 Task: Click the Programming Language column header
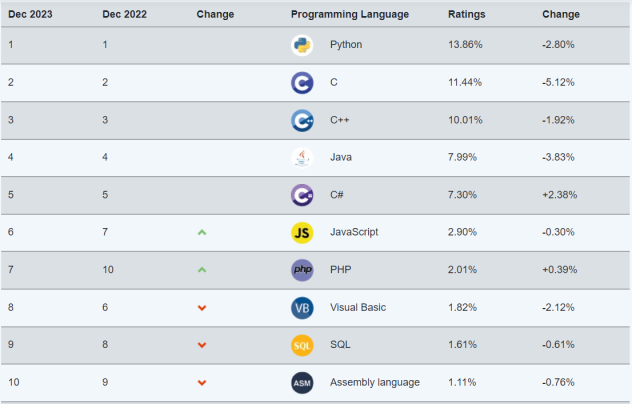[x=349, y=15]
